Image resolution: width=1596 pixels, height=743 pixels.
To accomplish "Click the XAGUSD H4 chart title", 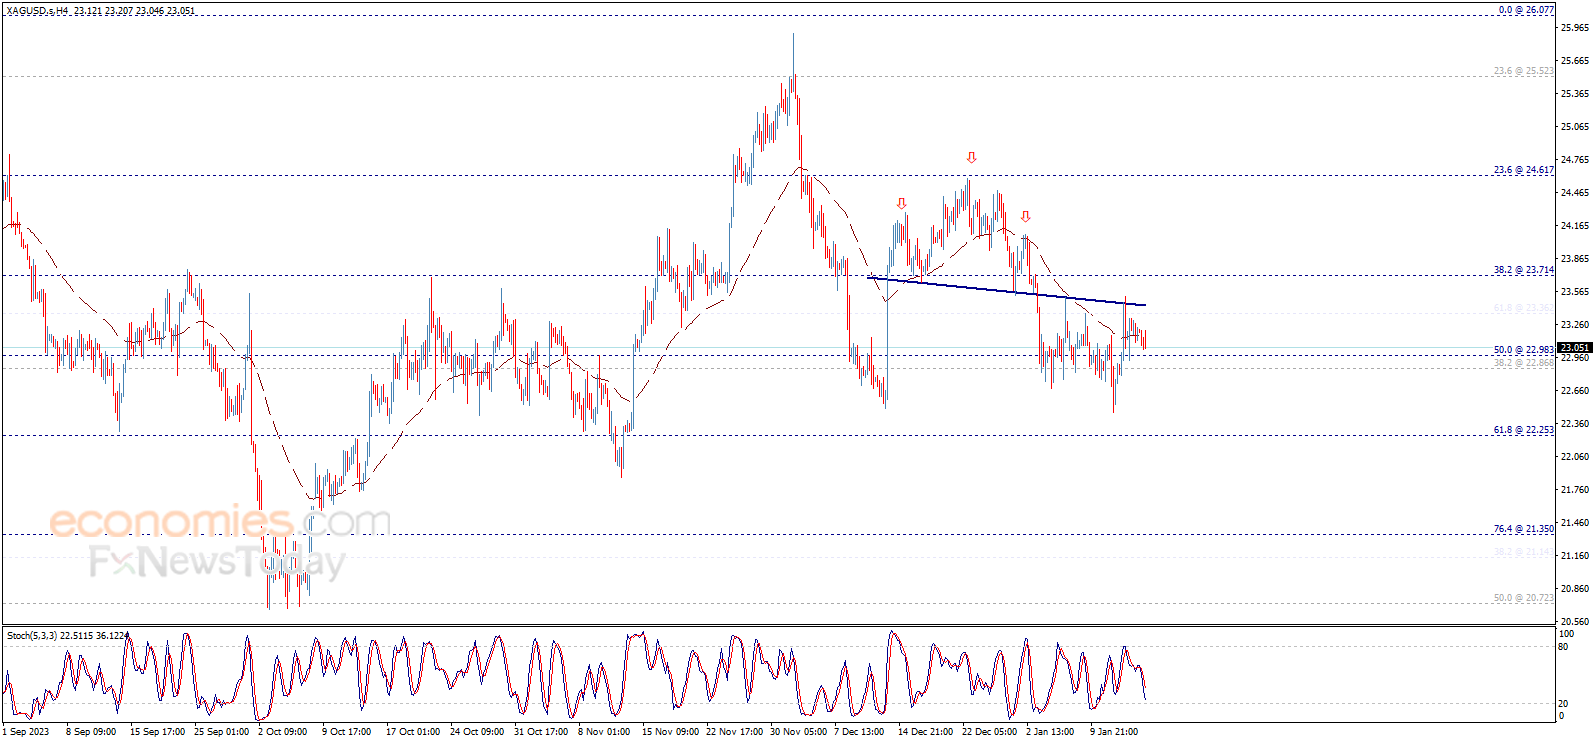I will pos(100,11).
